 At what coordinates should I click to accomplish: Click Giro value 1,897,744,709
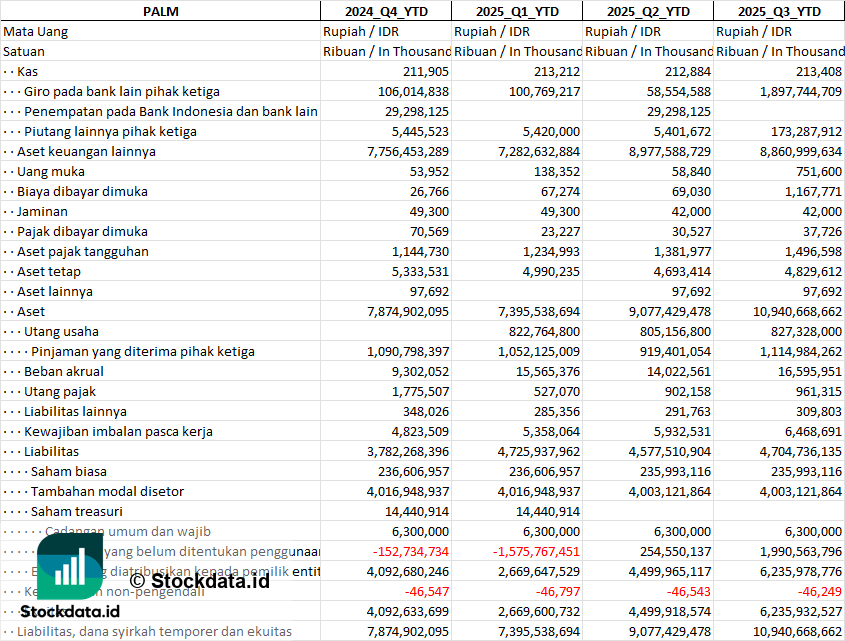tap(800, 92)
